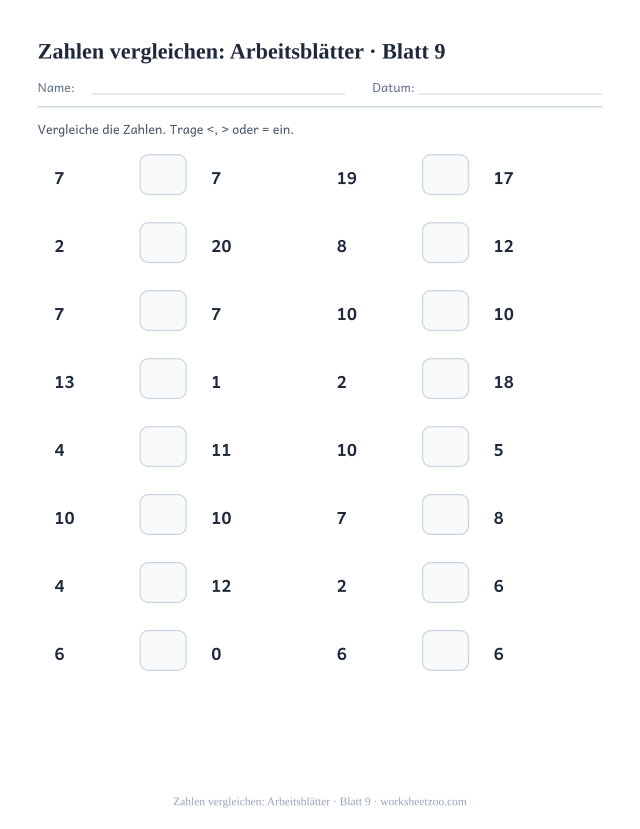This screenshot has height=829, width=640.
Task: Select answer box between 2 and 20
Action: [163, 243]
